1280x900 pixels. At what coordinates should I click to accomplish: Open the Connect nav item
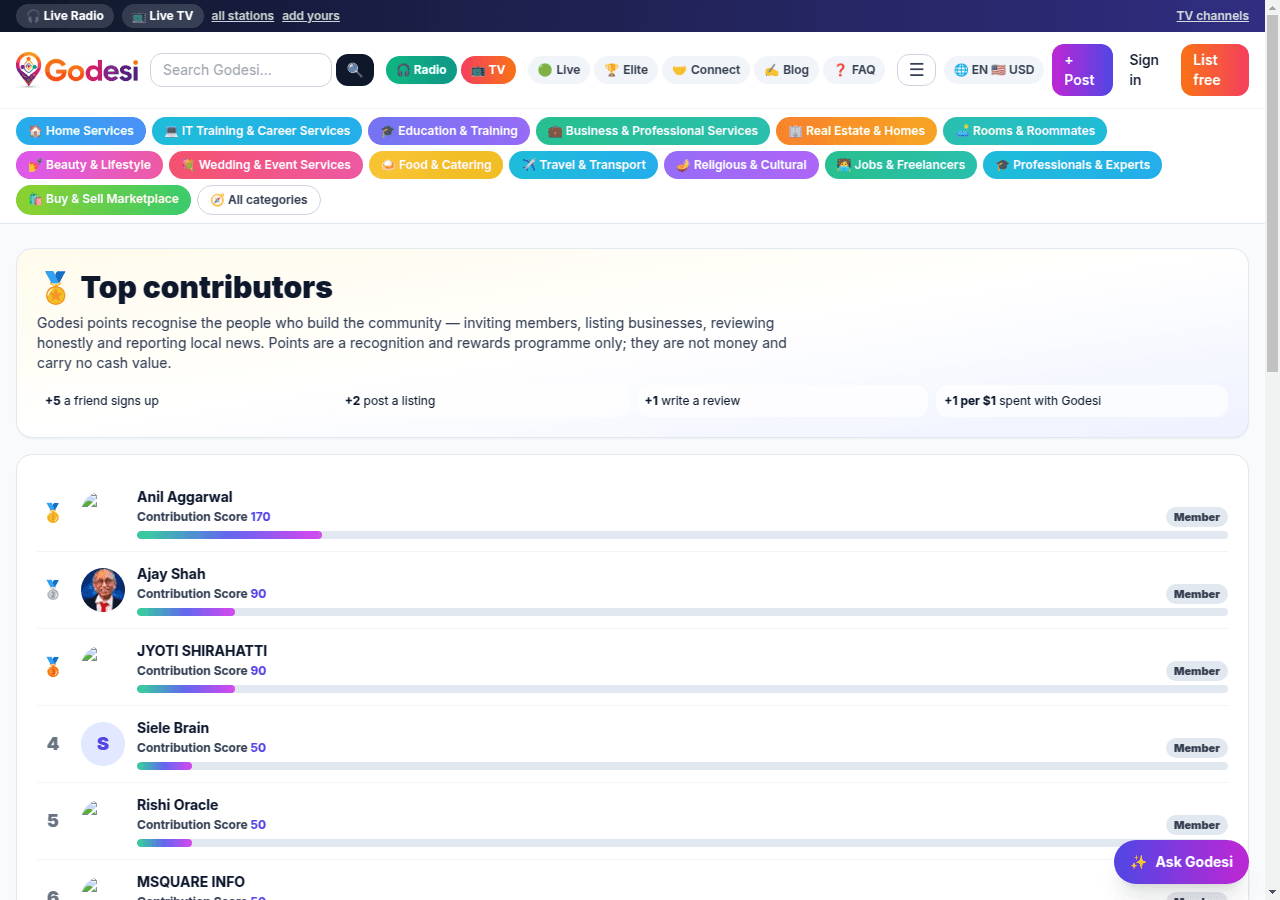point(706,70)
